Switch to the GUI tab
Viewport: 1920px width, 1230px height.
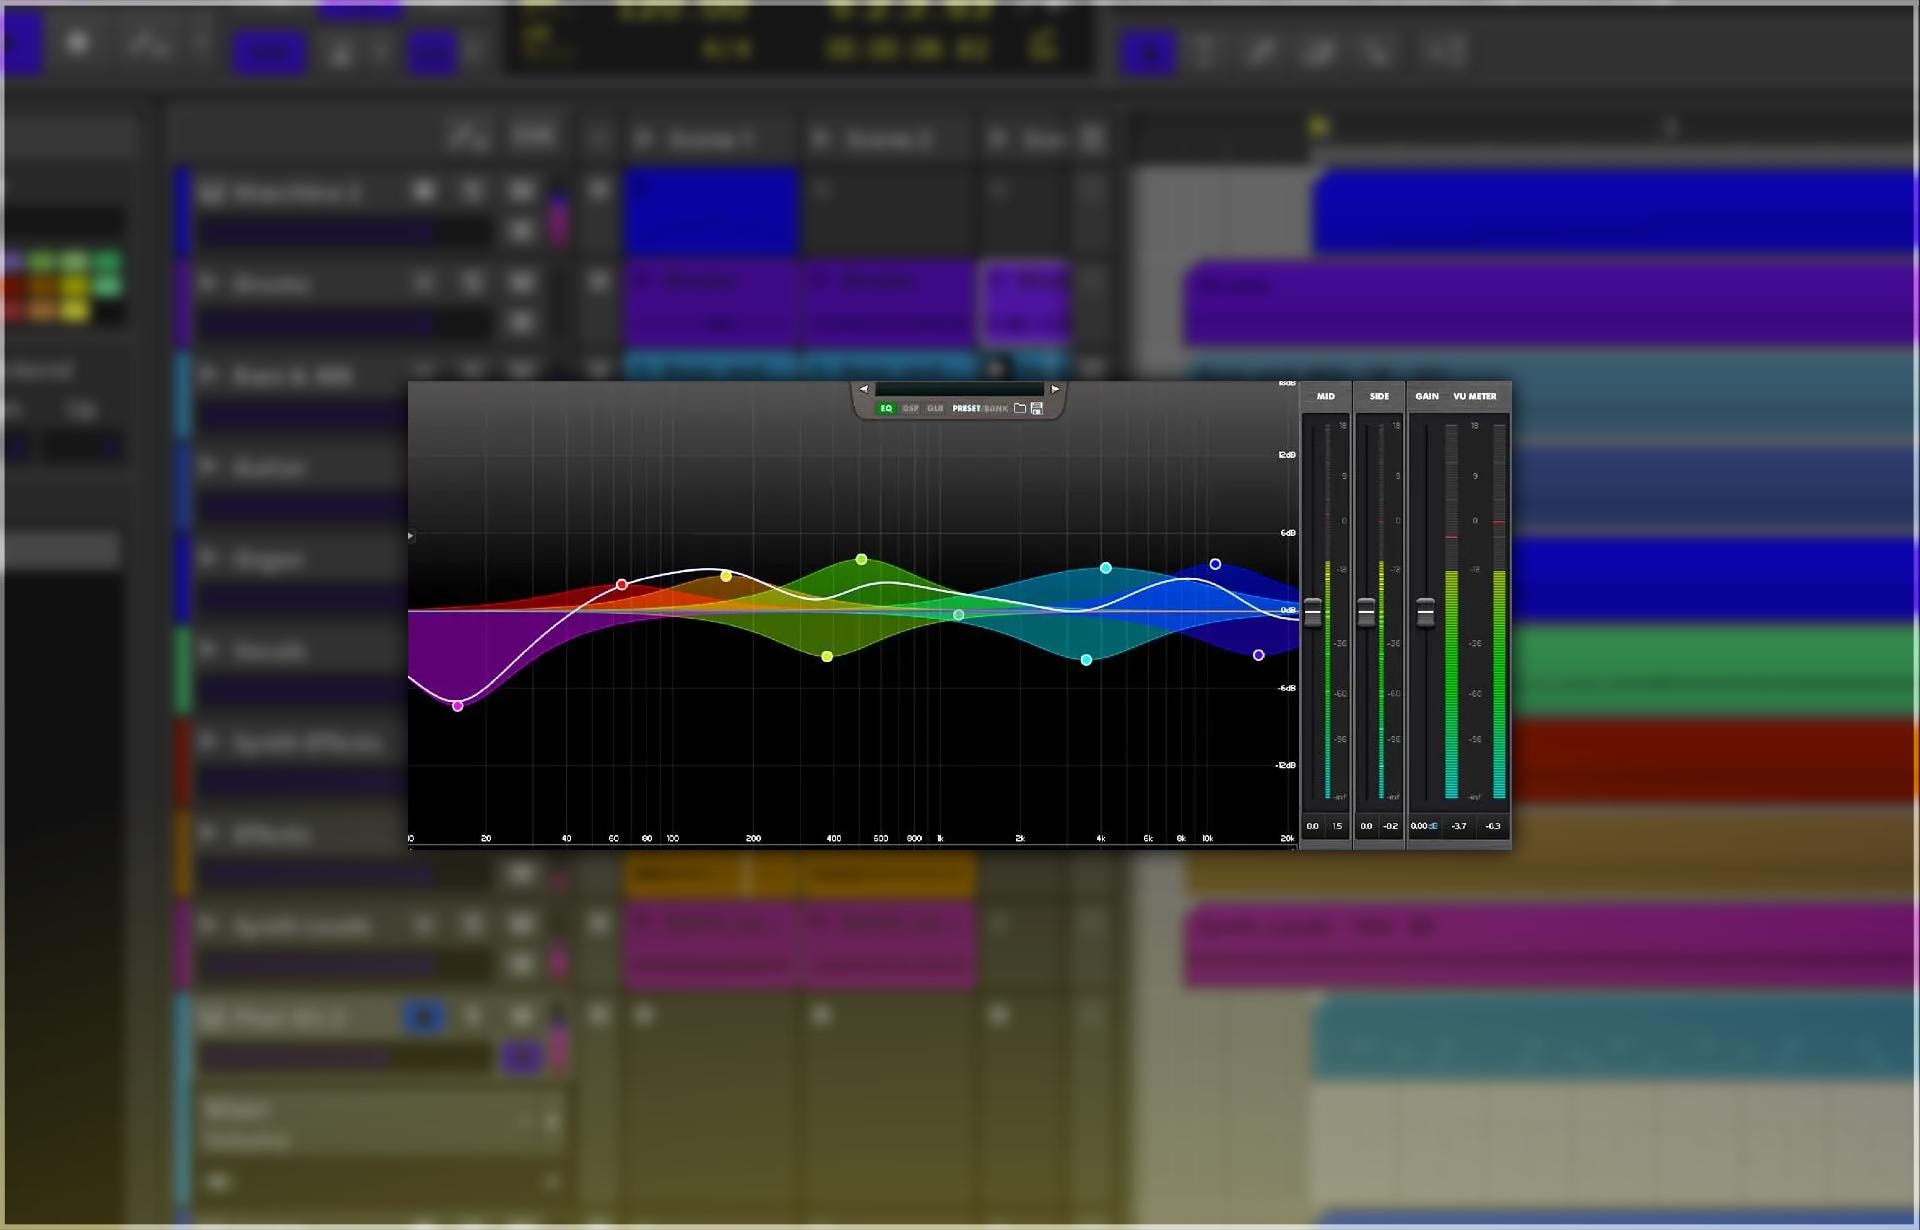(935, 408)
